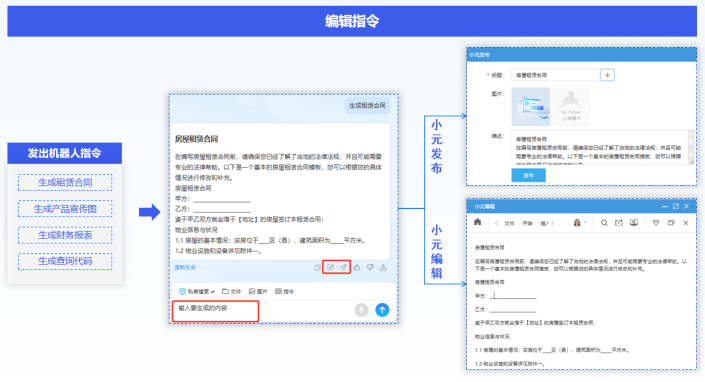Select the 生成租赁合同 instruction
Screen dimensions: 705x382
point(65,182)
